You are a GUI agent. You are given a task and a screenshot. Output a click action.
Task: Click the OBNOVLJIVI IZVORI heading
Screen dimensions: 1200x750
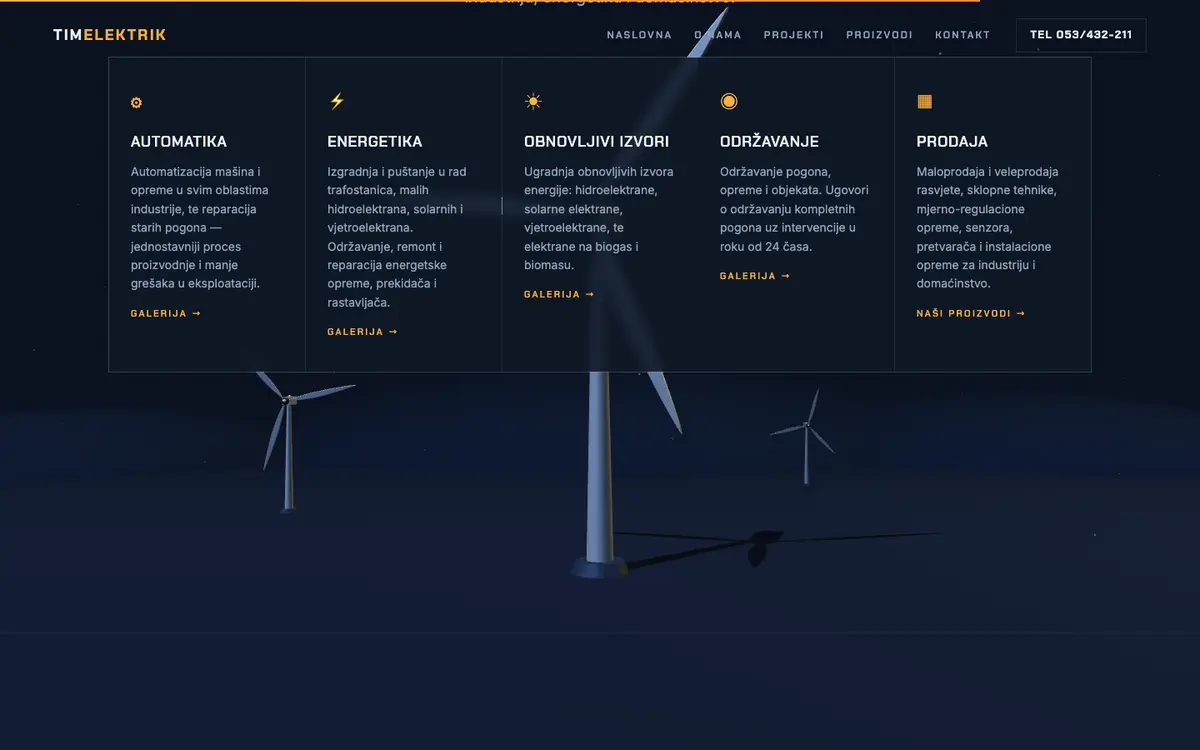point(597,142)
